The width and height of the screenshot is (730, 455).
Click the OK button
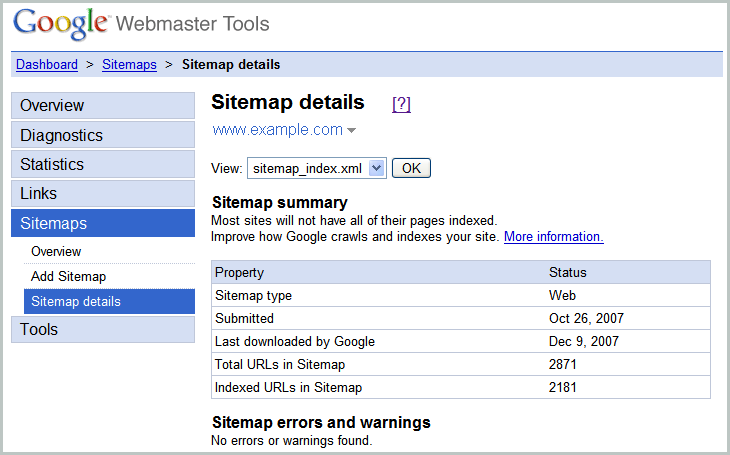point(411,168)
